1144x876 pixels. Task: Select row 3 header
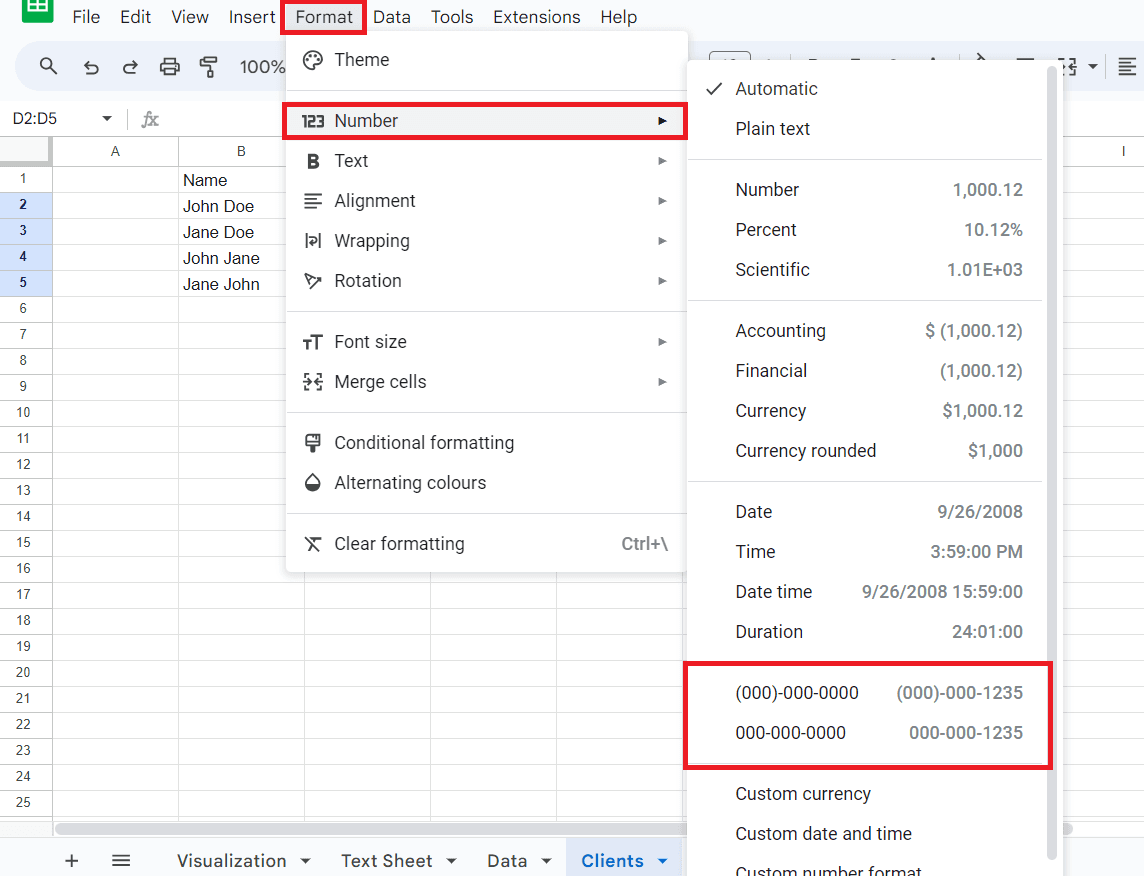point(26,231)
